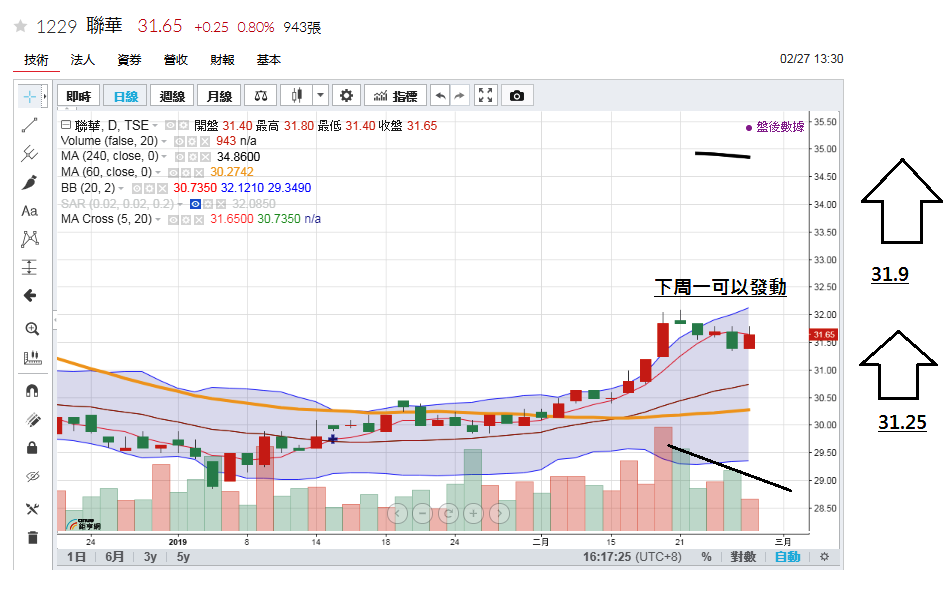Set range to 6月
This screenshot has height=600, width=949.
[114, 556]
